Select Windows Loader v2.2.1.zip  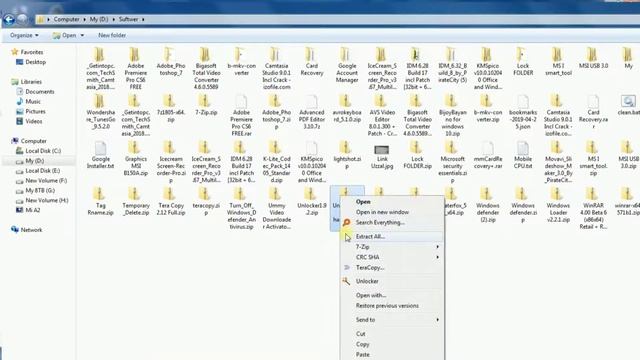pos(558,205)
